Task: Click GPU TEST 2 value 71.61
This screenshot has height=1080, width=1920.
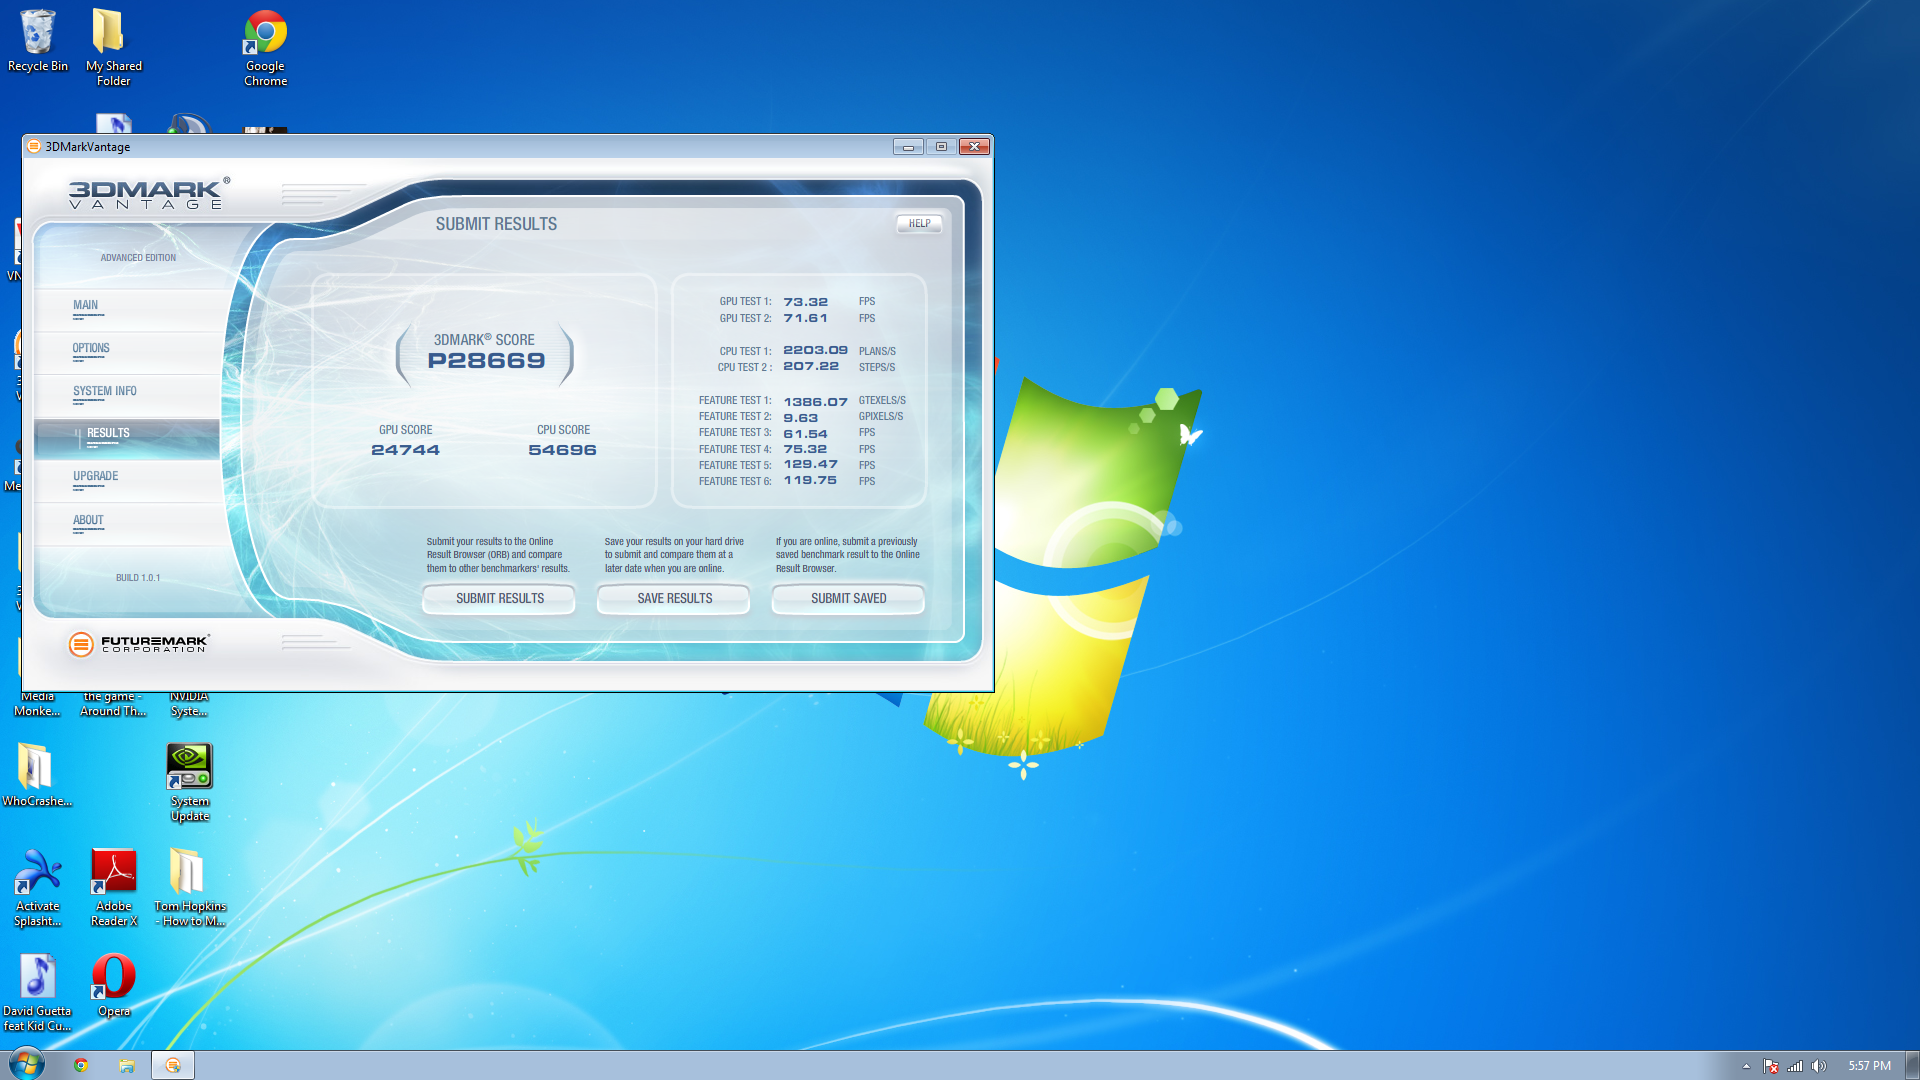Action: click(x=805, y=318)
